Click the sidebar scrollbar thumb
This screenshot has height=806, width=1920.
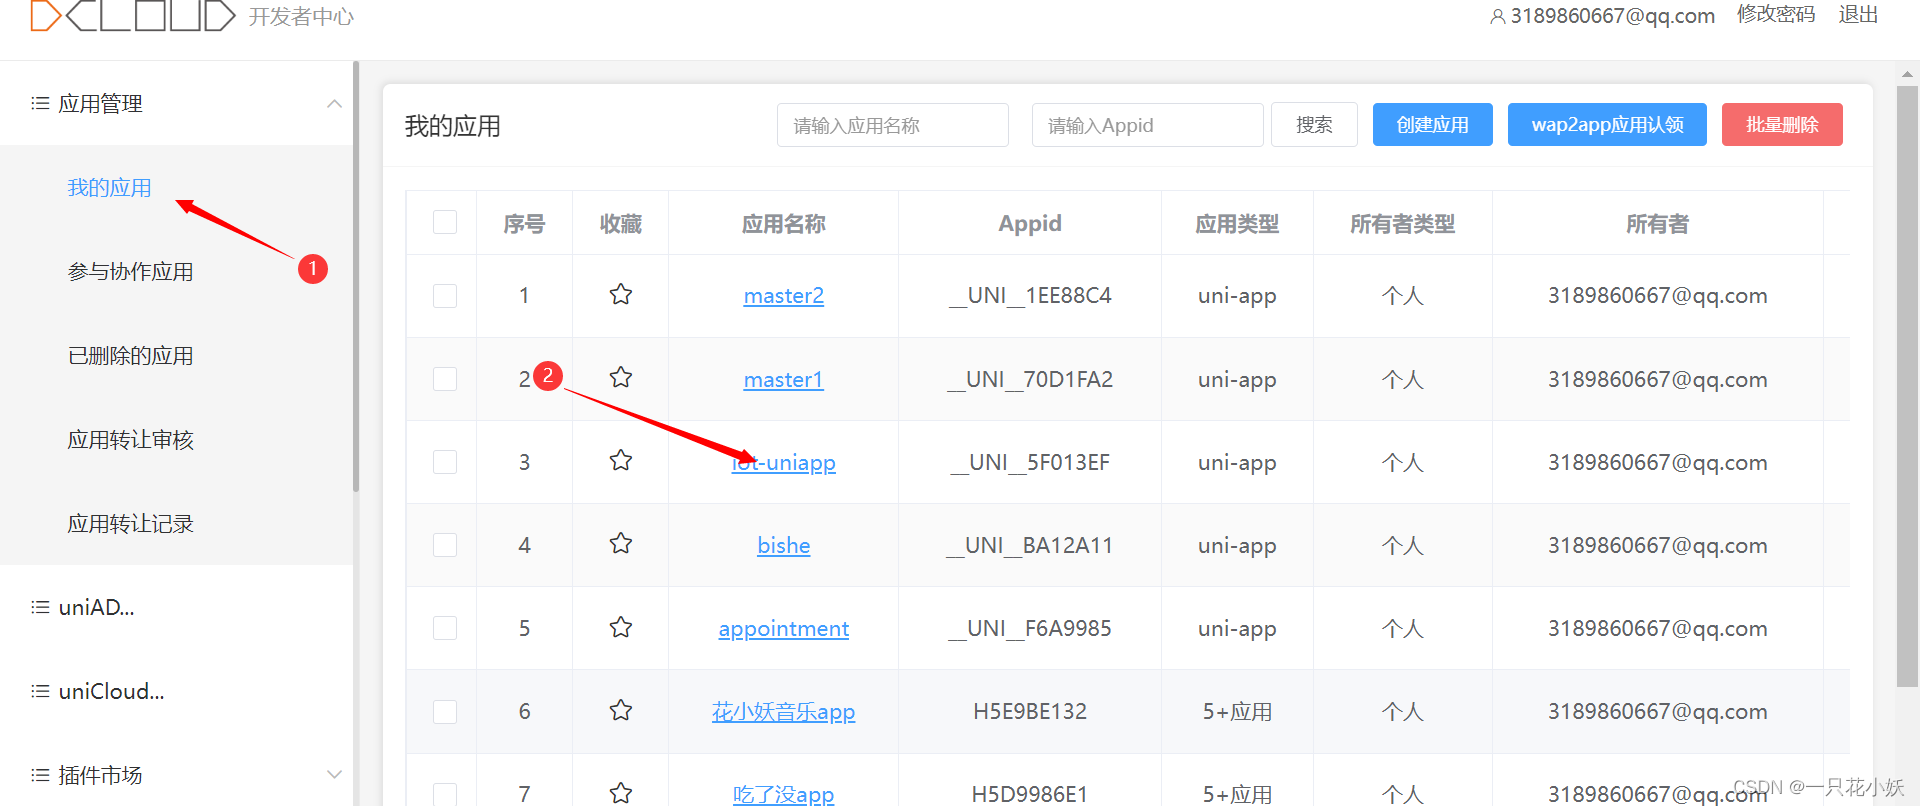[356, 276]
